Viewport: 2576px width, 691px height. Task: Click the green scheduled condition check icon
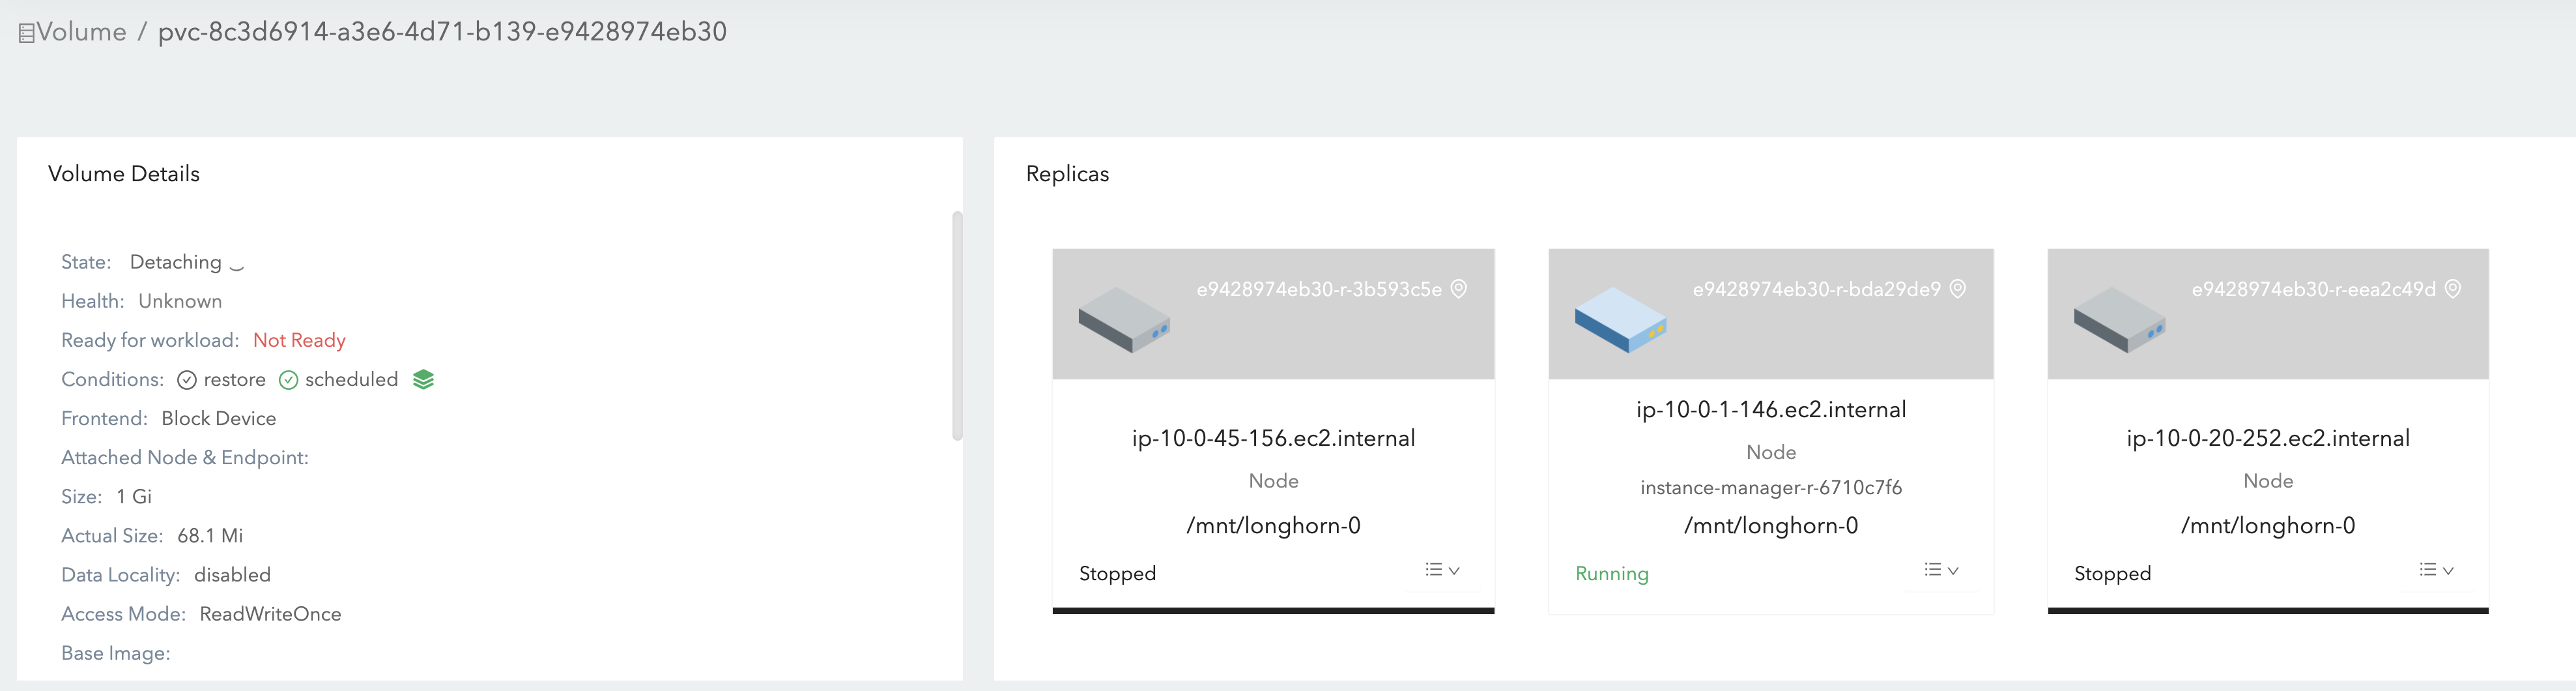click(288, 379)
